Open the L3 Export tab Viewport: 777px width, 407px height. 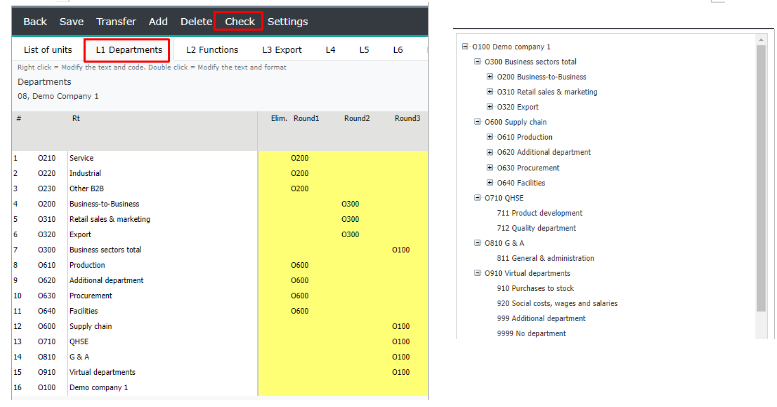pyautogui.click(x=282, y=50)
